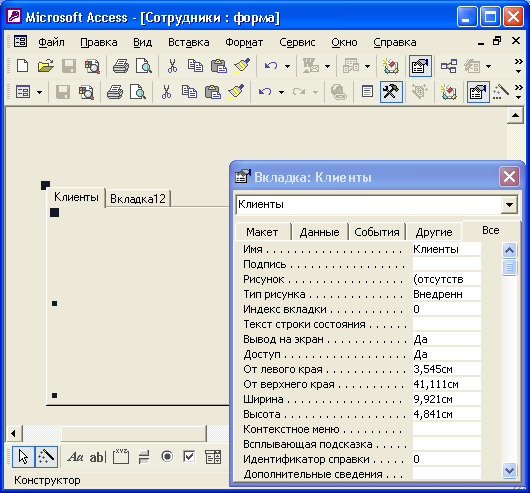Click the properties list scroll down arrow
Image resolution: width=530 pixels, height=493 pixels.
tap(509, 470)
